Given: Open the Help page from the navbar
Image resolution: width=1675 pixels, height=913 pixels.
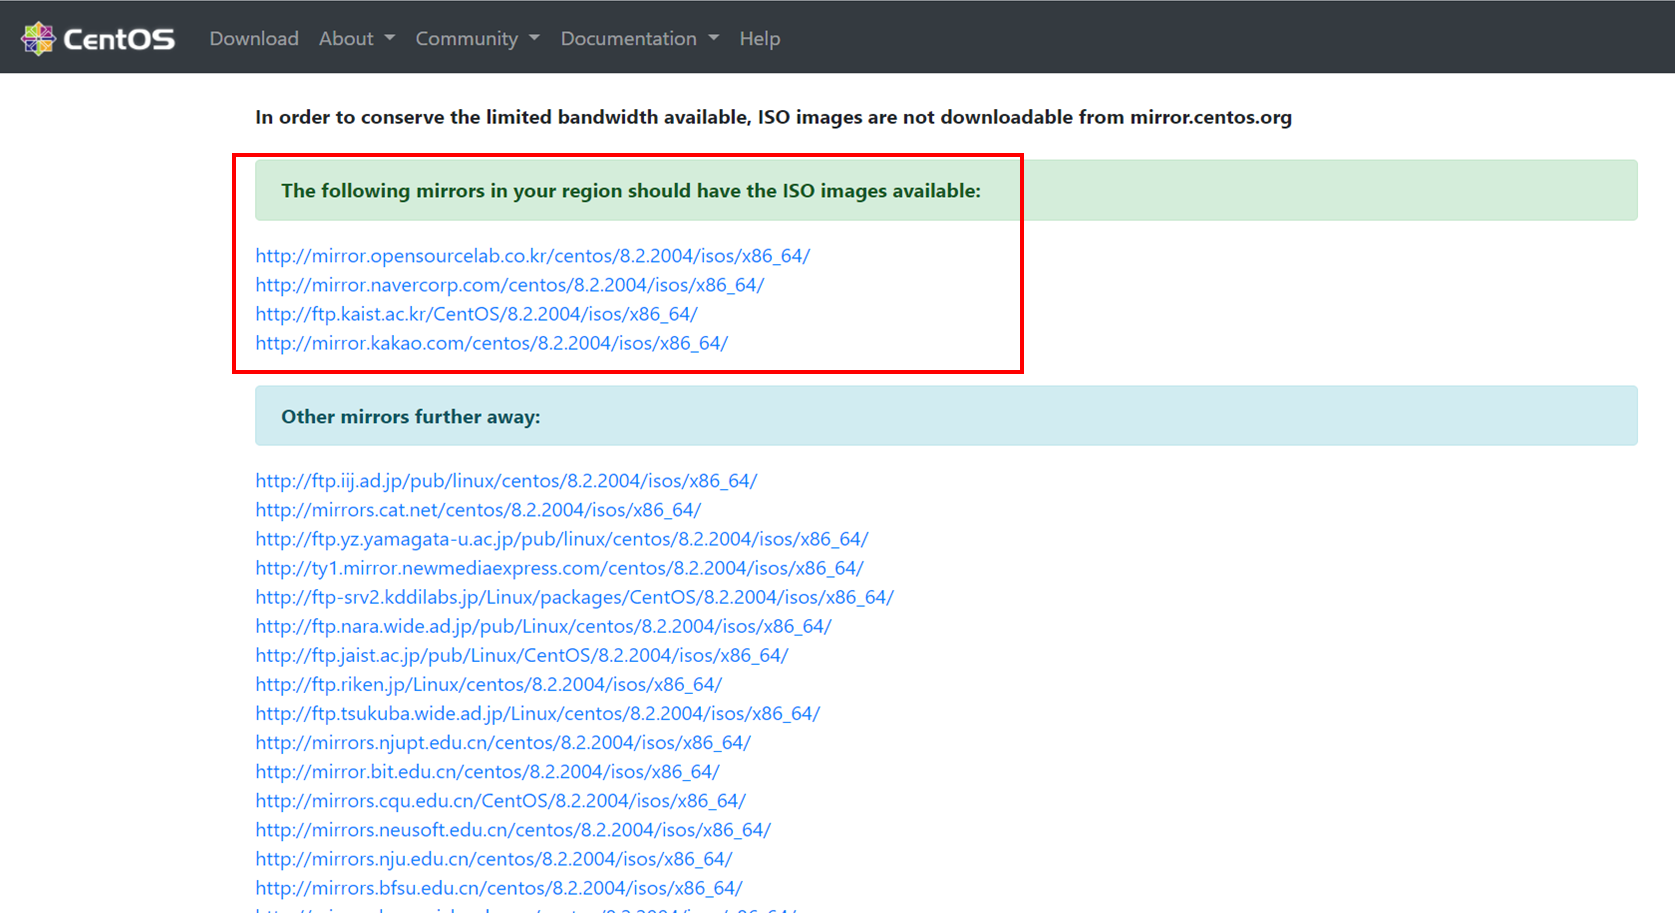Looking at the screenshot, I should tap(760, 38).
